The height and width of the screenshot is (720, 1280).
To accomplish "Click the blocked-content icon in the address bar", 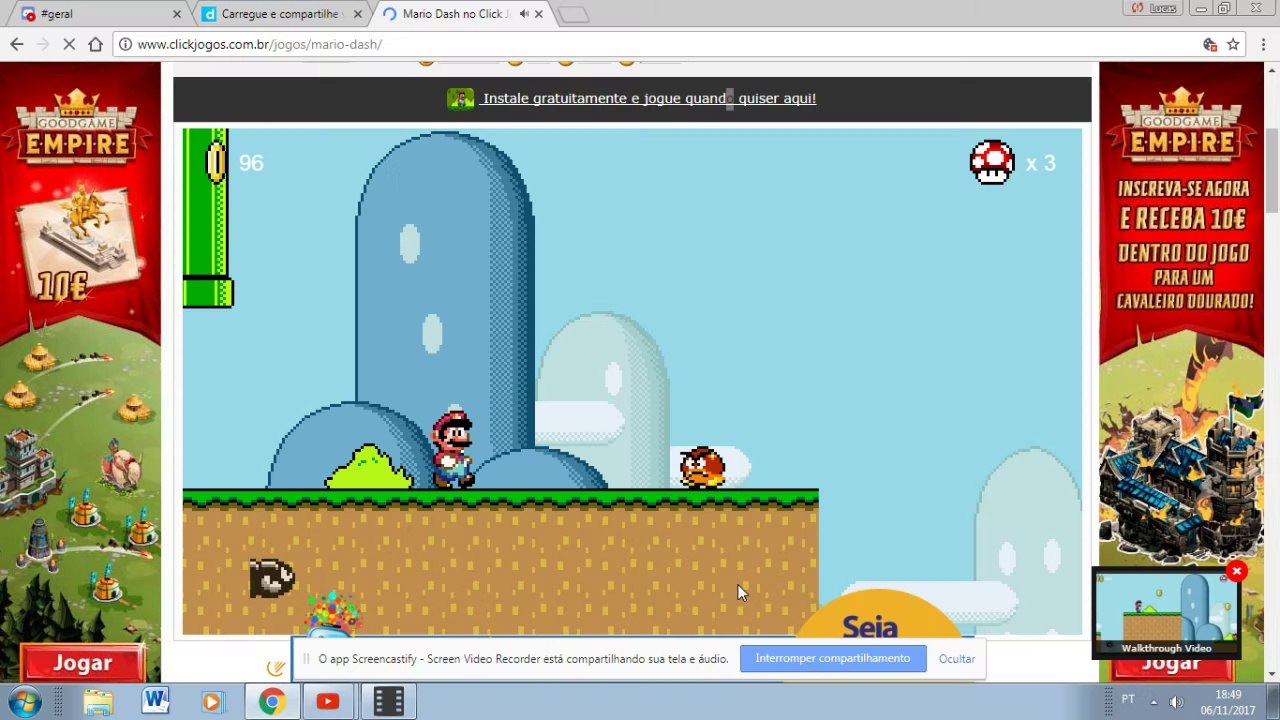I will click(x=1210, y=44).
